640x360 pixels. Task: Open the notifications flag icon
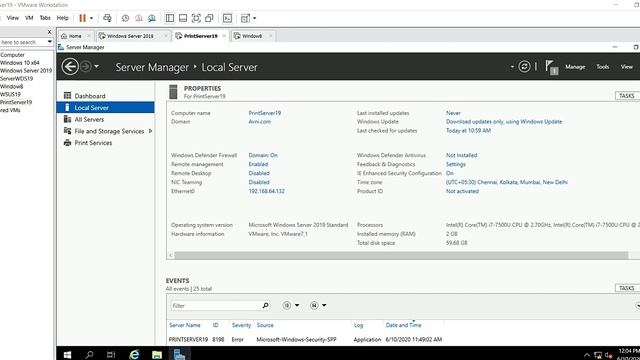551,67
